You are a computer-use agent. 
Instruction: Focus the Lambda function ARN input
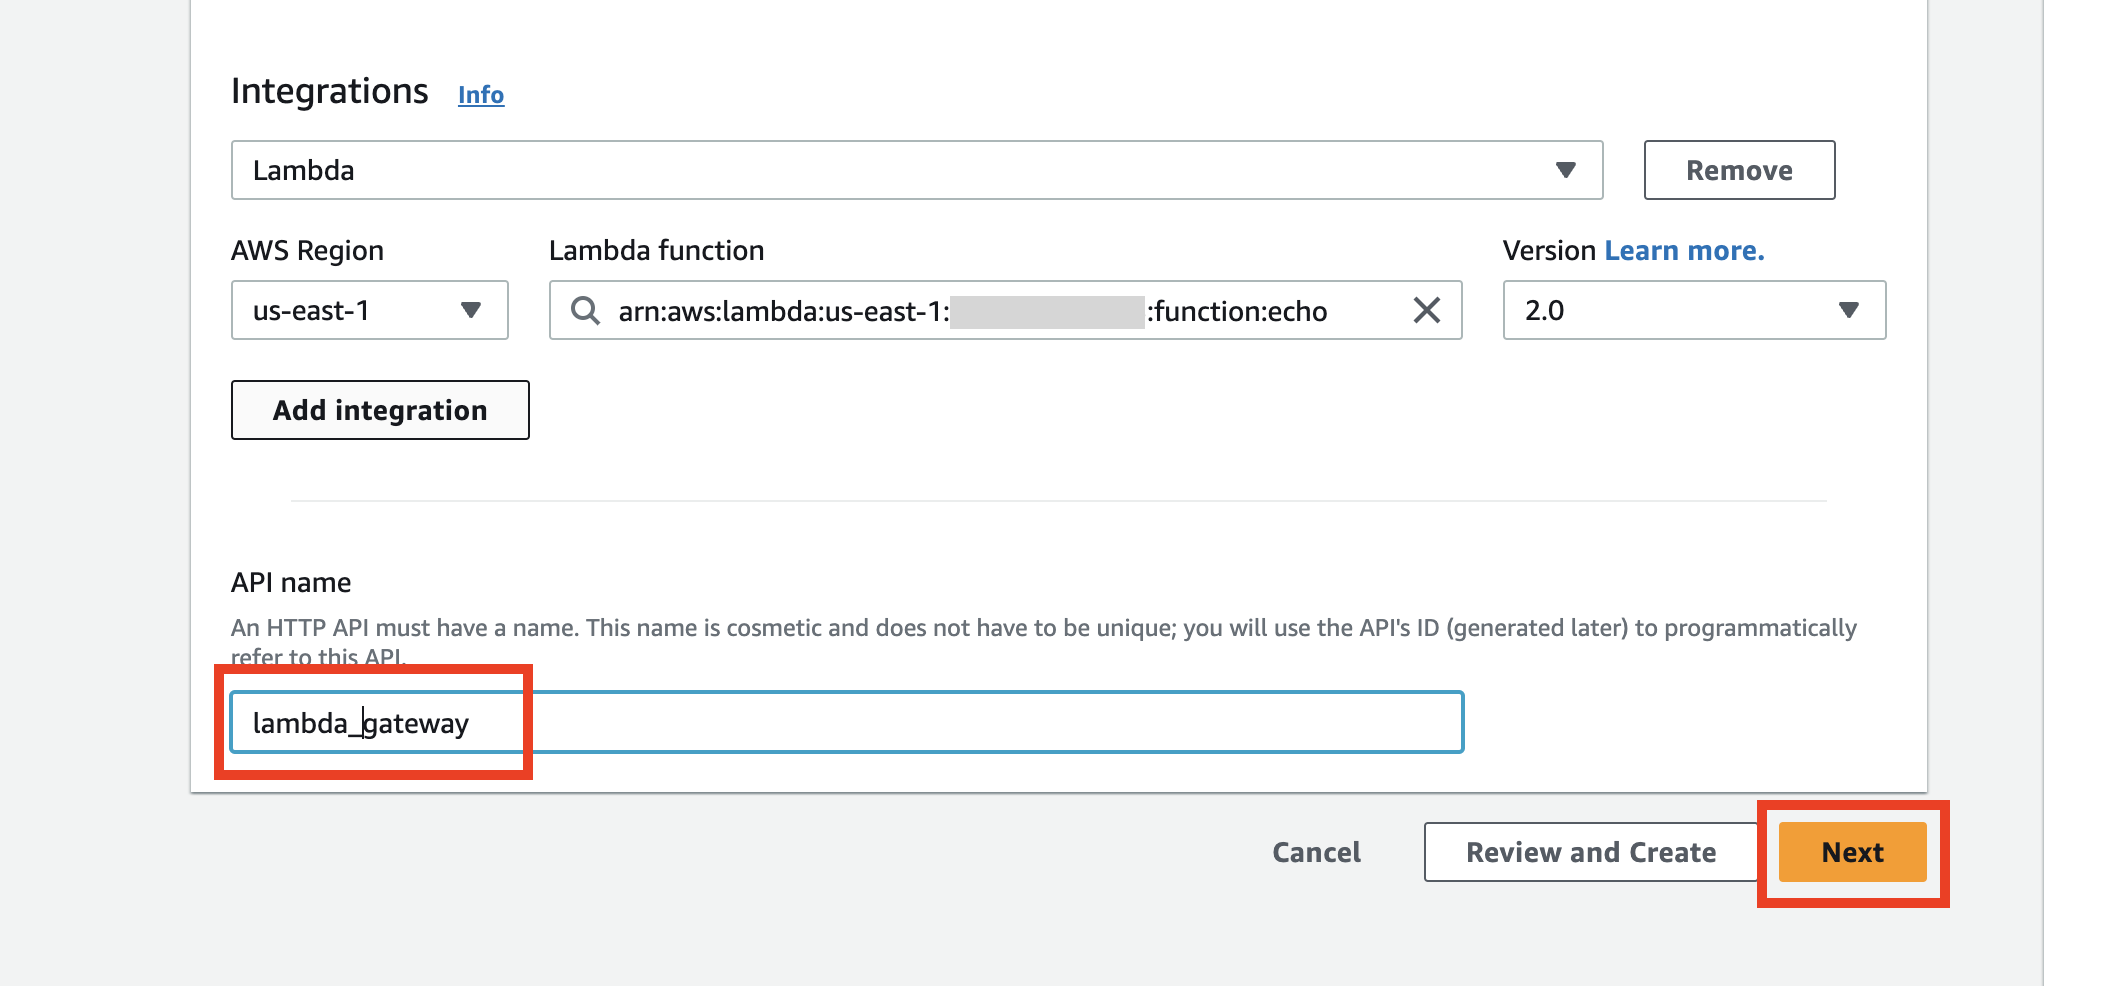[x=1000, y=311]
